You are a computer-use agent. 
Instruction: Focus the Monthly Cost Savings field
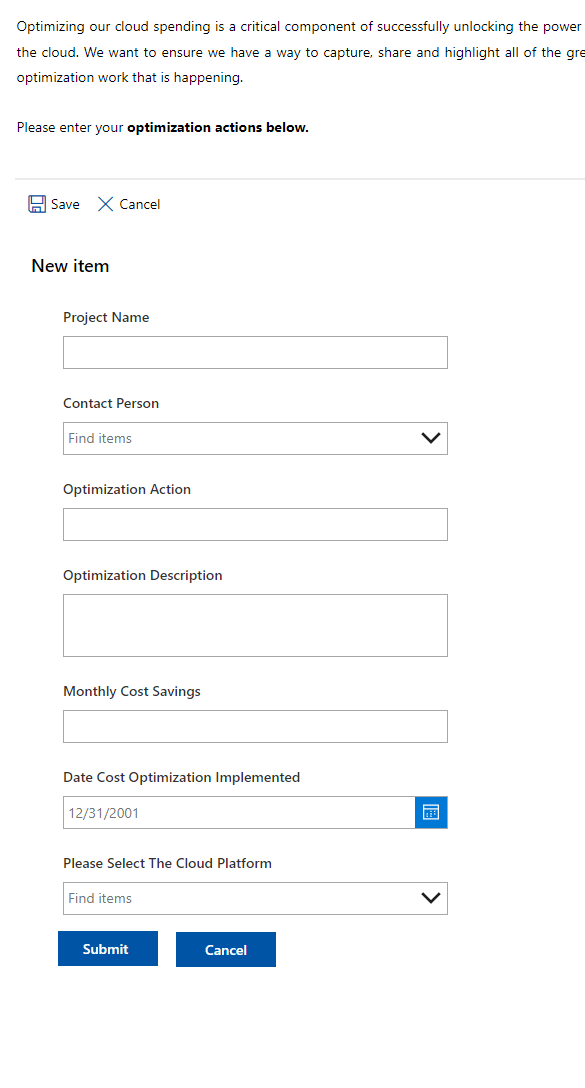click(x=255, y=726)
